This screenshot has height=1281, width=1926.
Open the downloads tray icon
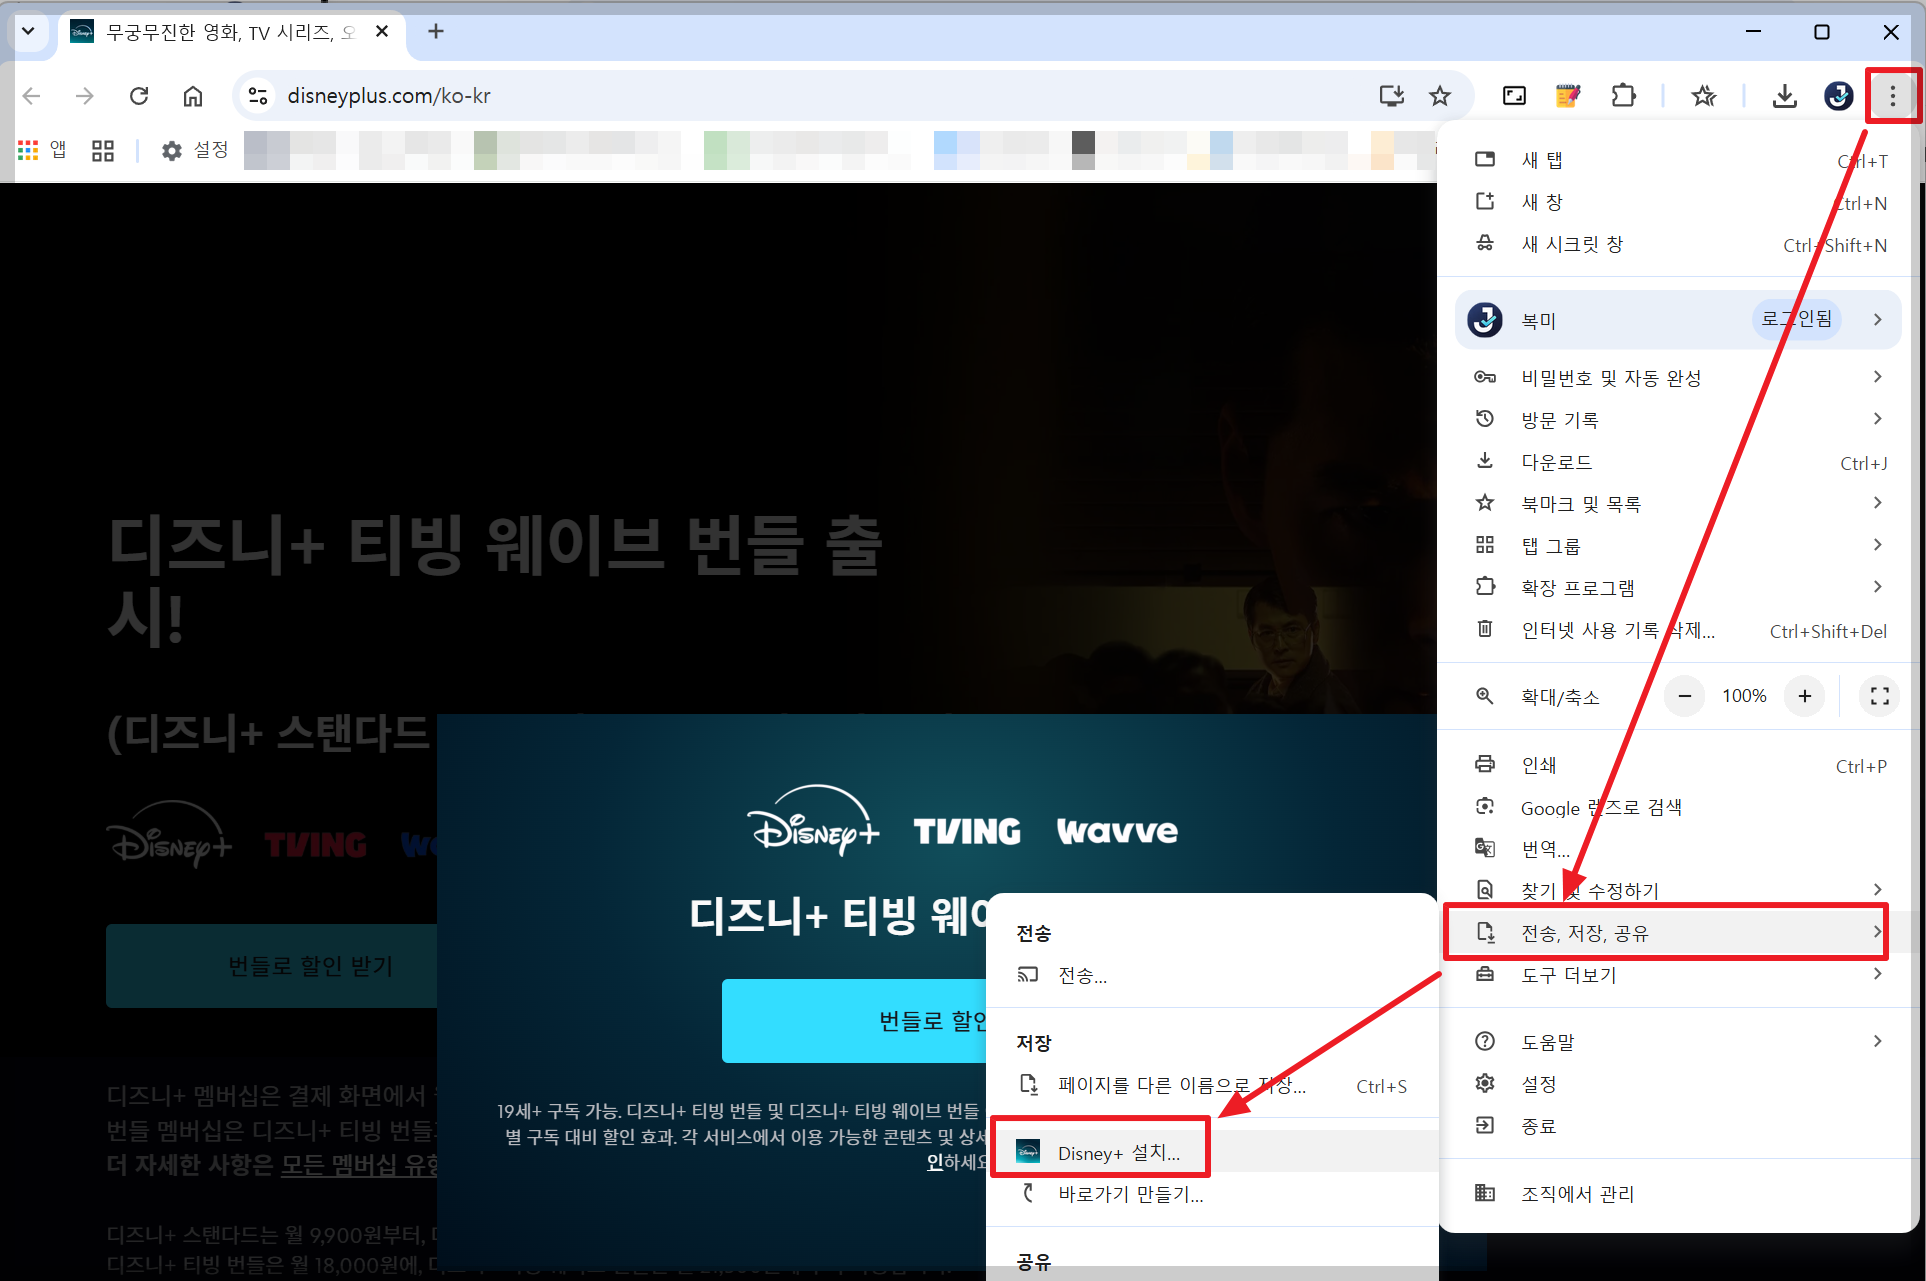click(1784, 96)
